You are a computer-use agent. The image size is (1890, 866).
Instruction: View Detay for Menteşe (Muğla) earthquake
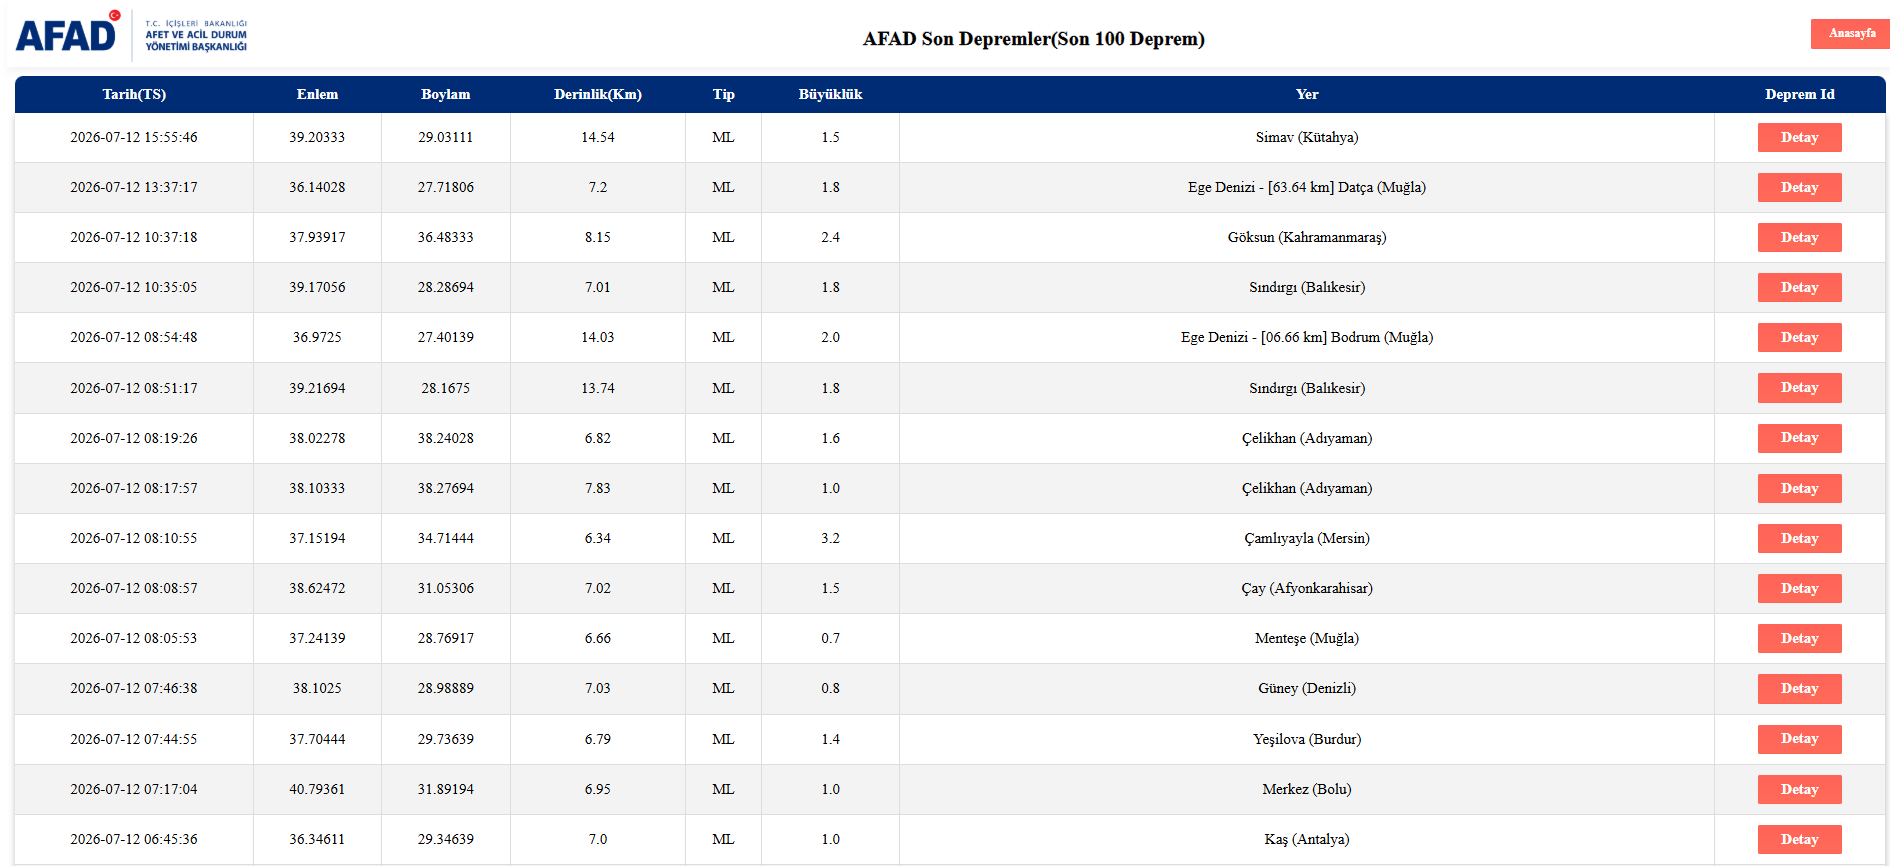(1799, 639)
